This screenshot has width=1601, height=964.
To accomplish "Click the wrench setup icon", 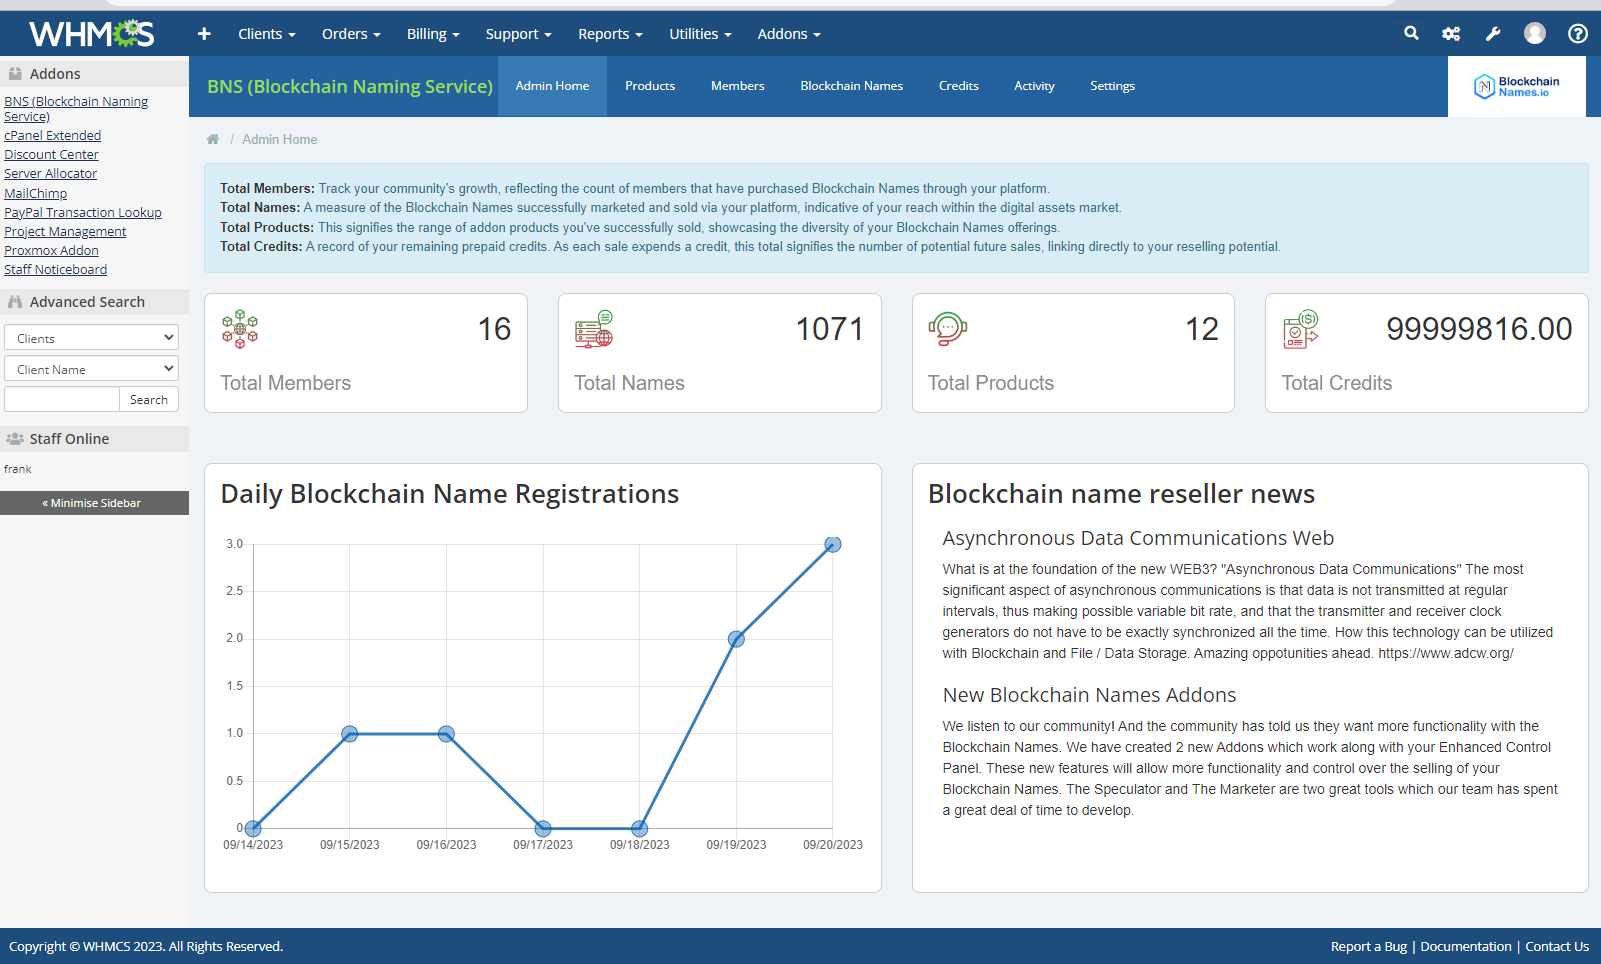I will pyautogui.click(x=1493, y=34).
